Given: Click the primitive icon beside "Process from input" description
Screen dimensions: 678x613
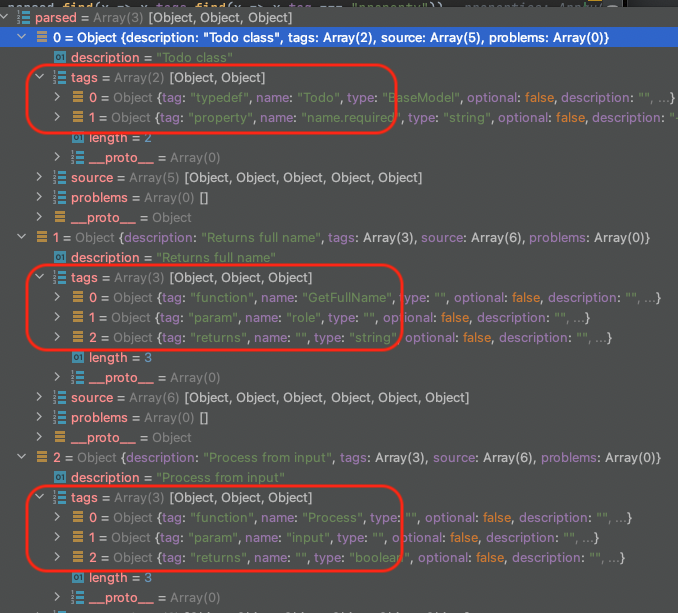Looking at the screenshot, I should click(60, 477).
